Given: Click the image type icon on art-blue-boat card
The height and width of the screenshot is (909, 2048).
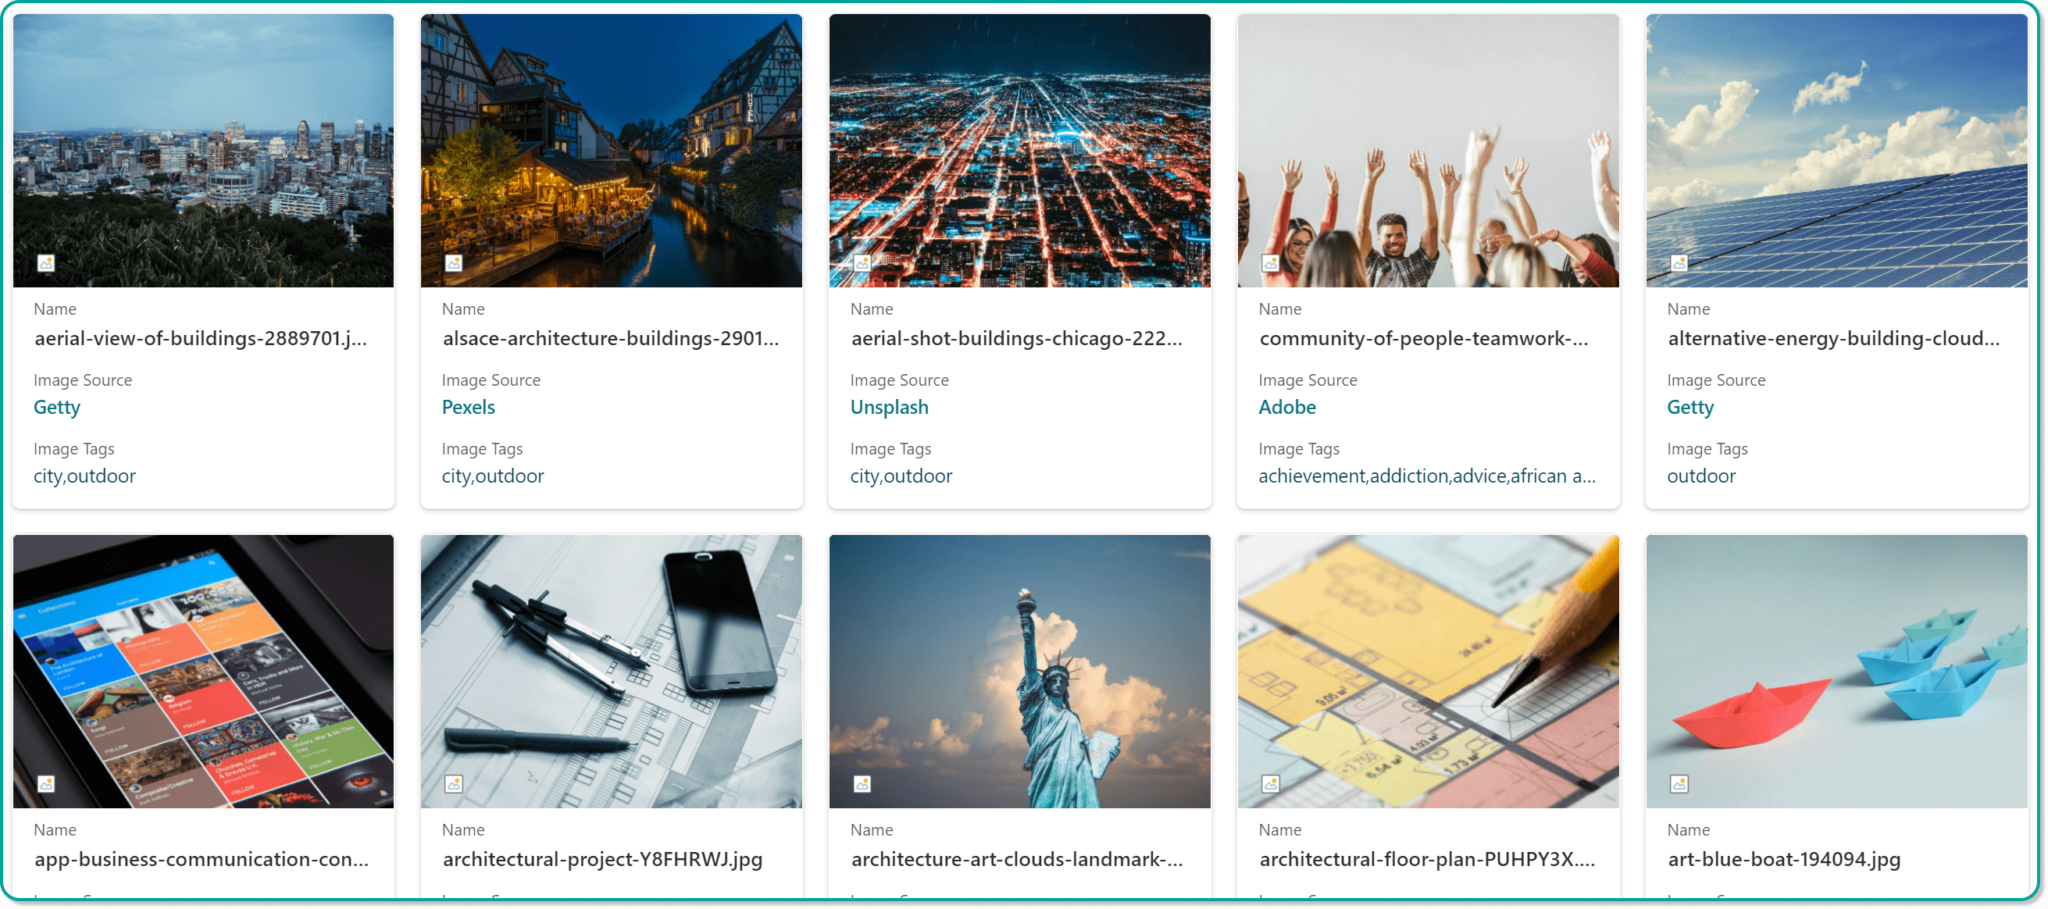Looking at the screenshot, I should click(1678, 785).
